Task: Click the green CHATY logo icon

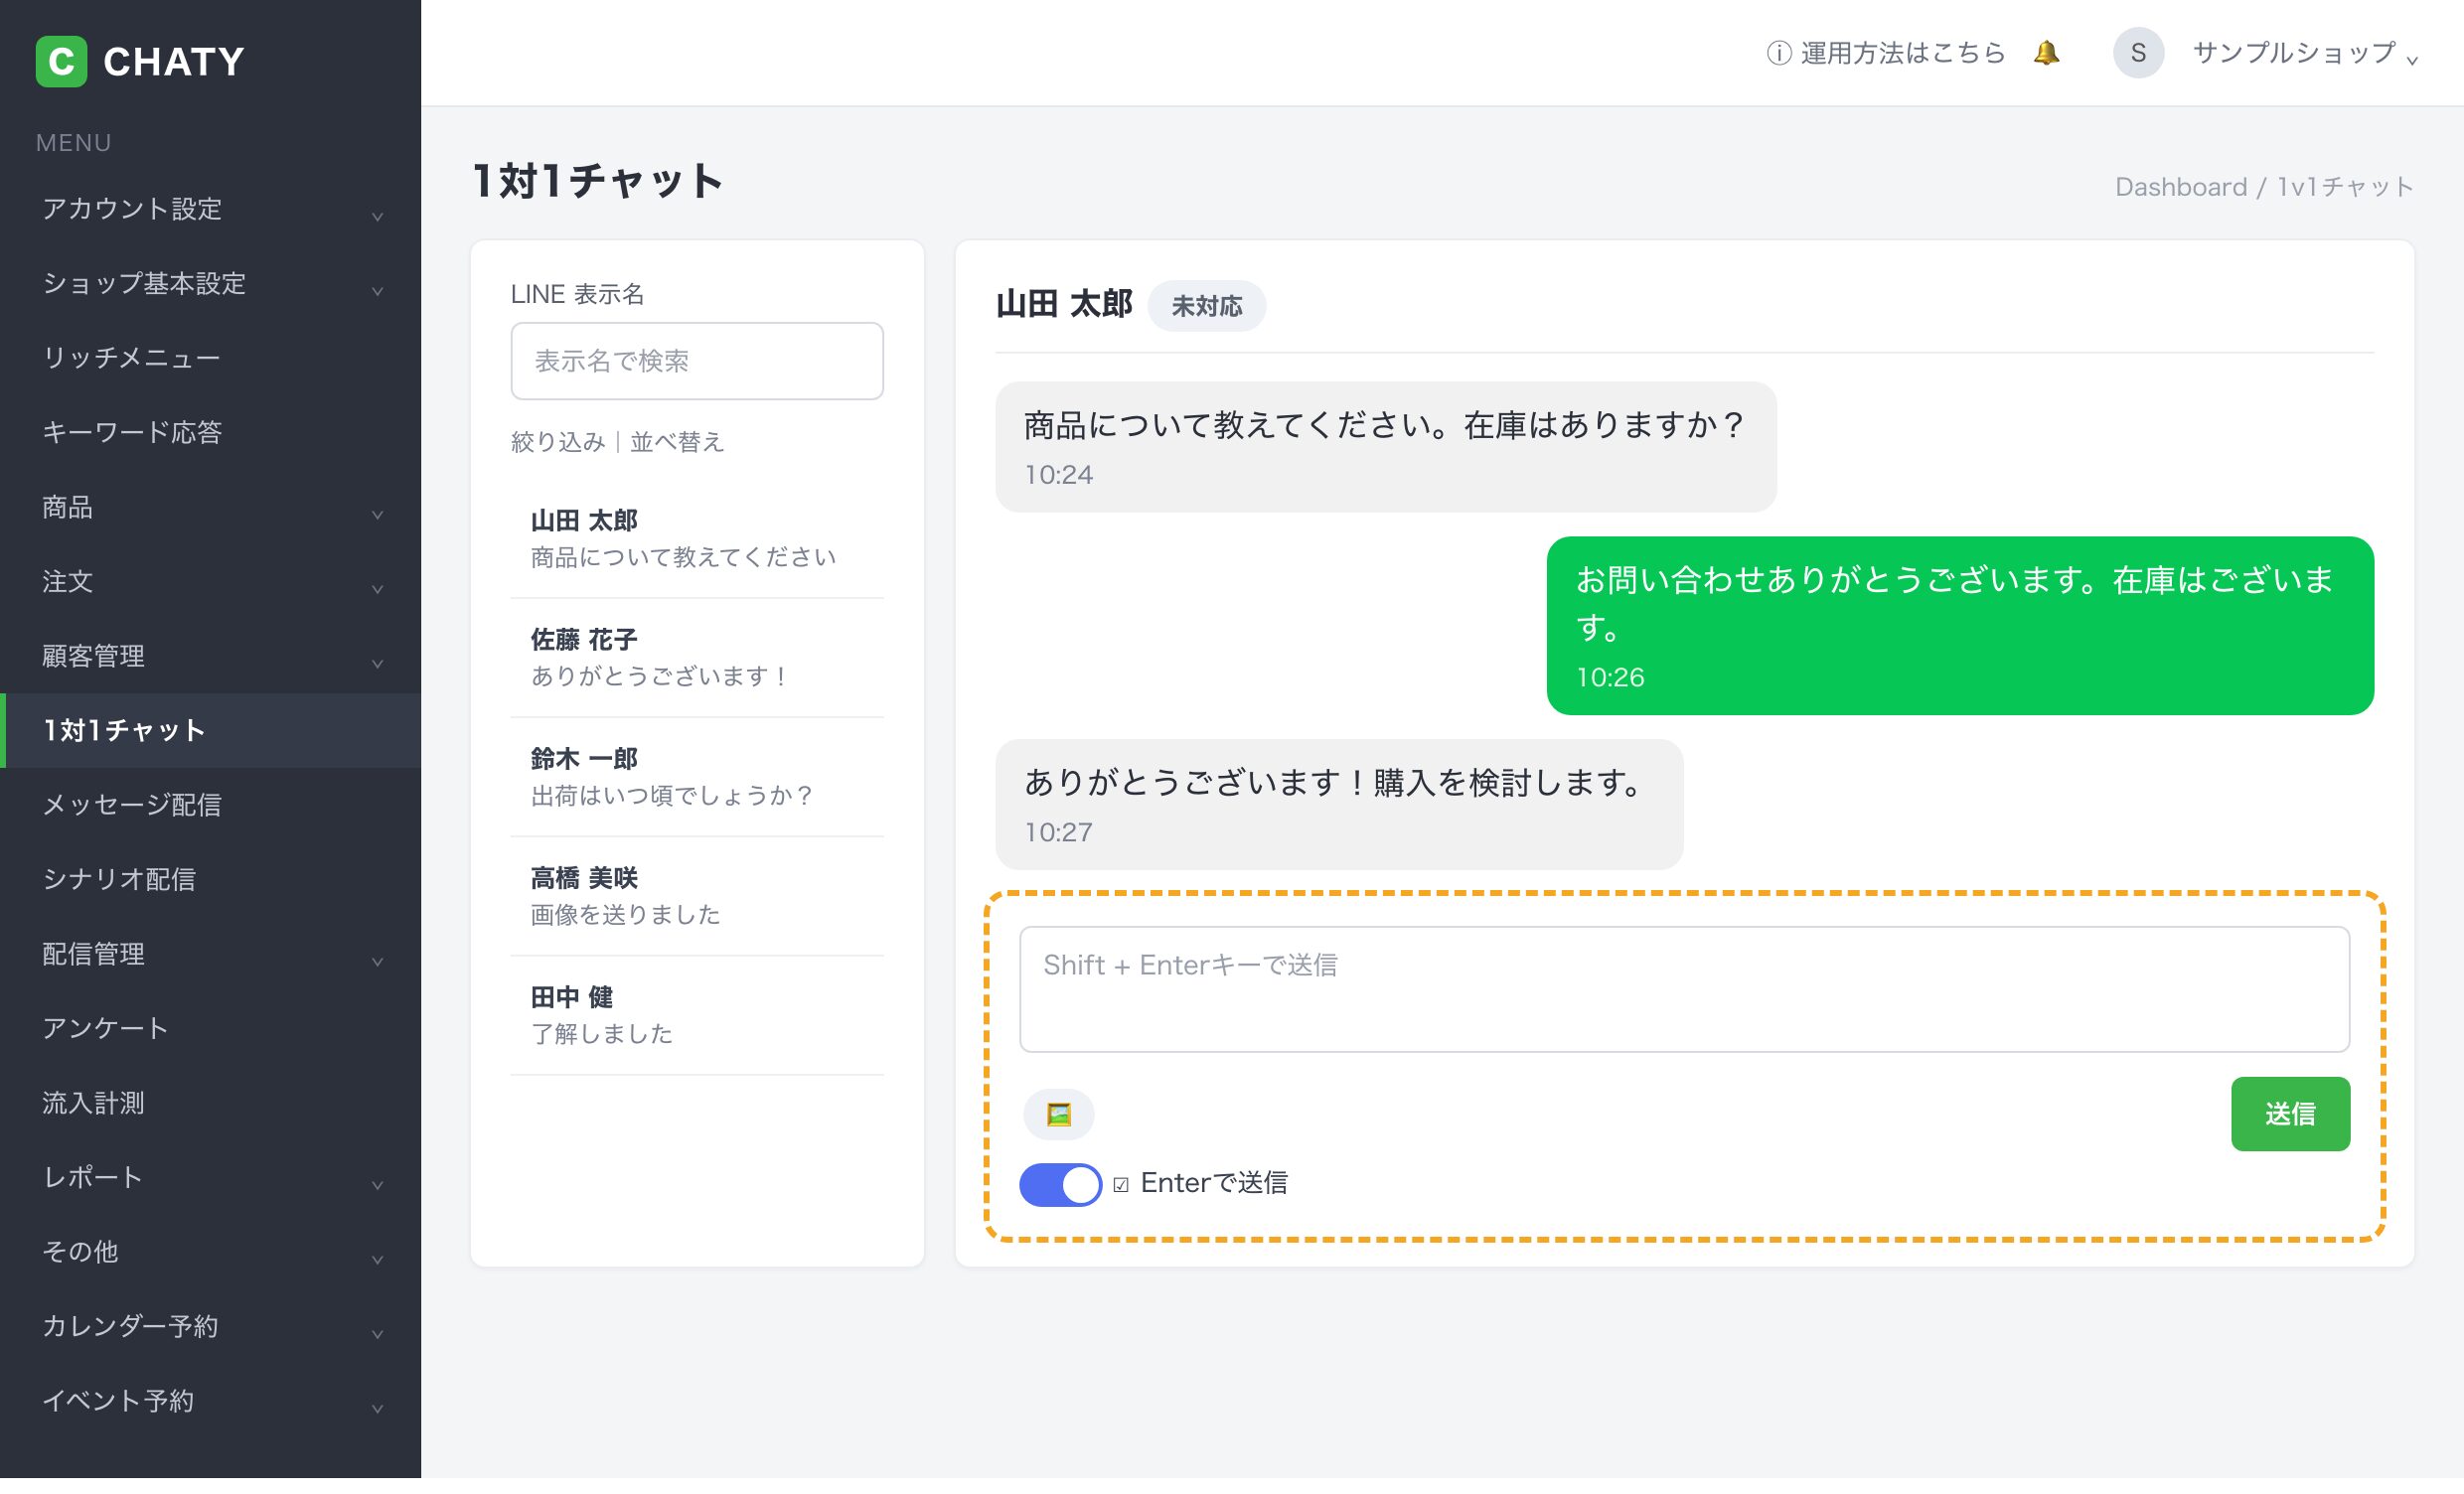Action: [x=61, y=61]
